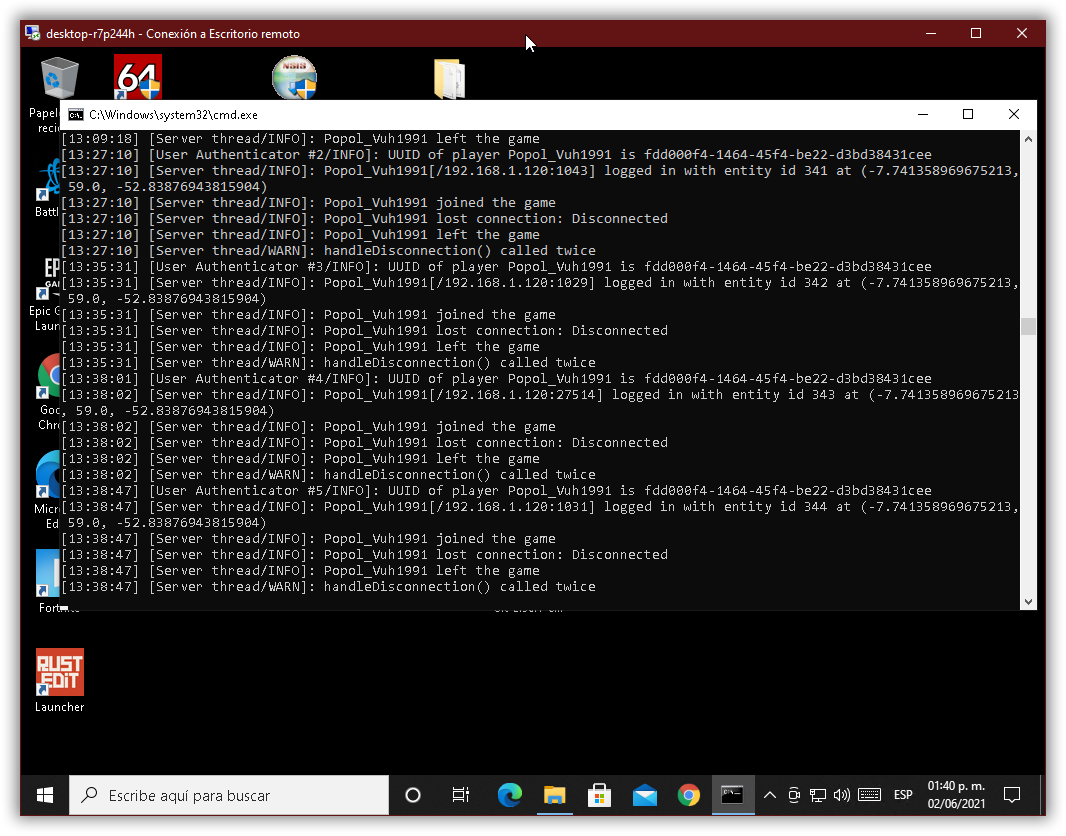Click the cmd window scroll down arrow
The width and height of the screenshot is (1066, 836).
1028,601
